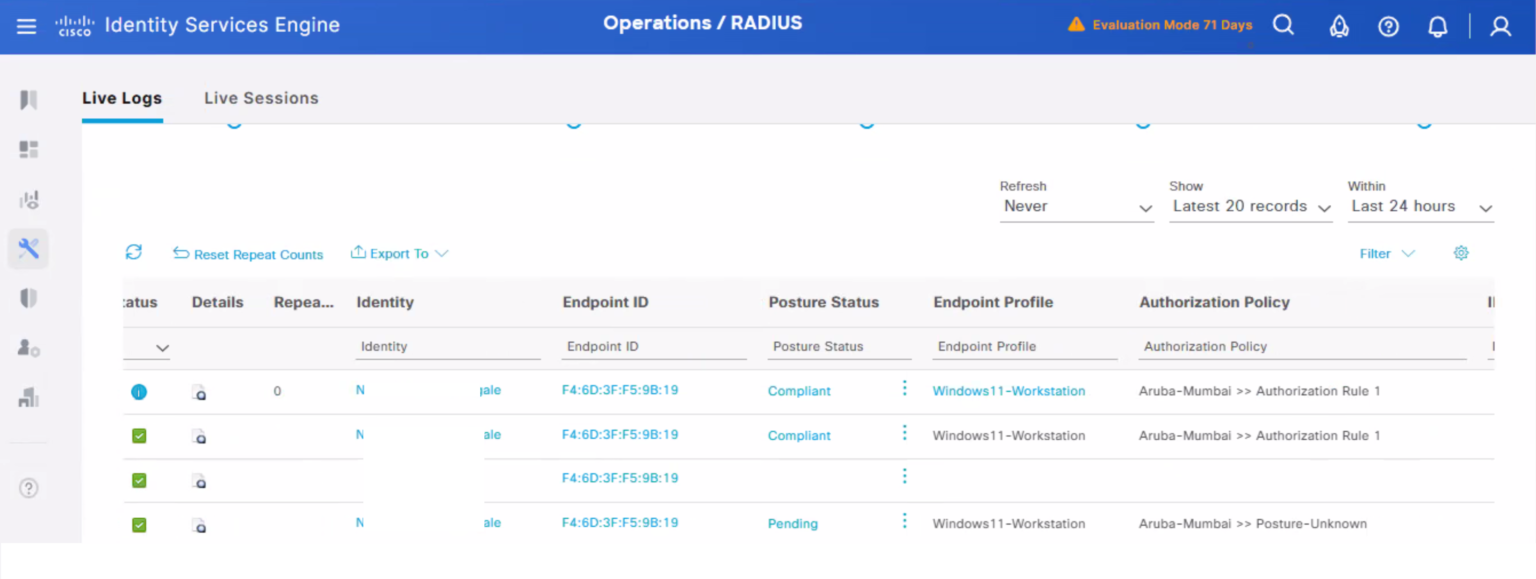Open the notifications bell
Screen dimensions: 1536x579
pyautogui.click(x=1437, y=26)
